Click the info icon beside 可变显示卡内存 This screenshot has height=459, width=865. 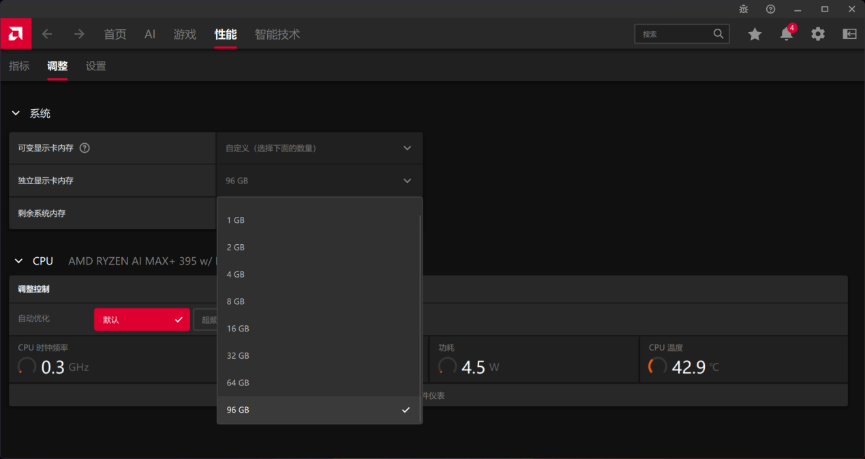pos(84,148)
